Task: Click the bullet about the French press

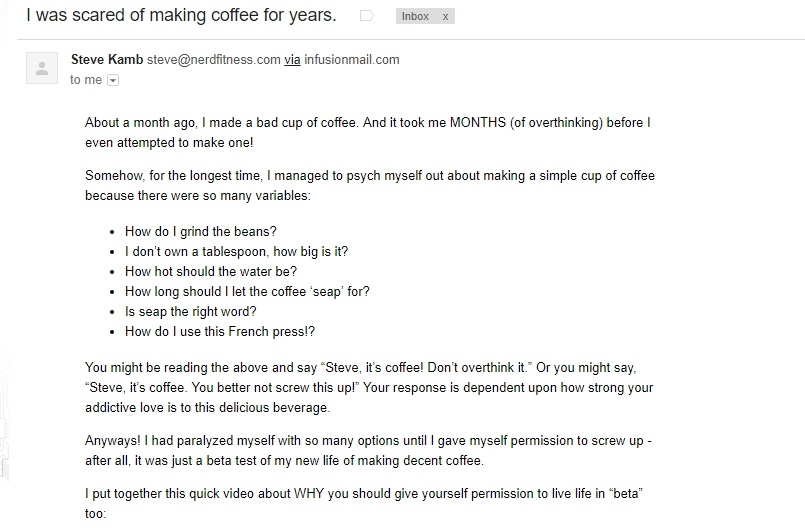Action: [x=220, y=332]
